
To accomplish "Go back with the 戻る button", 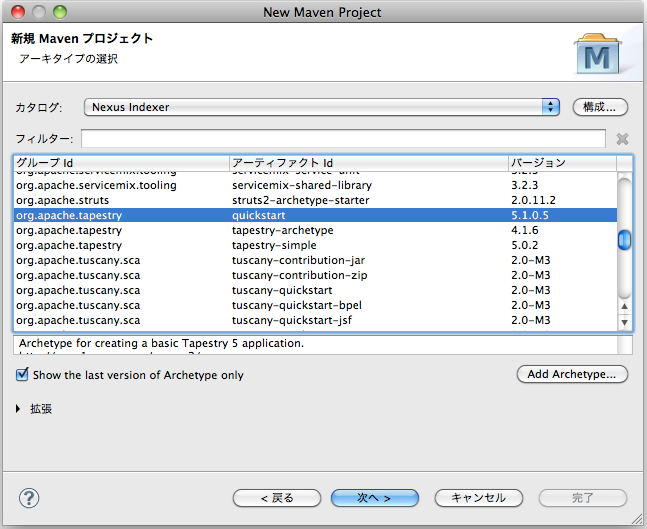I will pyautogui.click(x=277, y=498).
